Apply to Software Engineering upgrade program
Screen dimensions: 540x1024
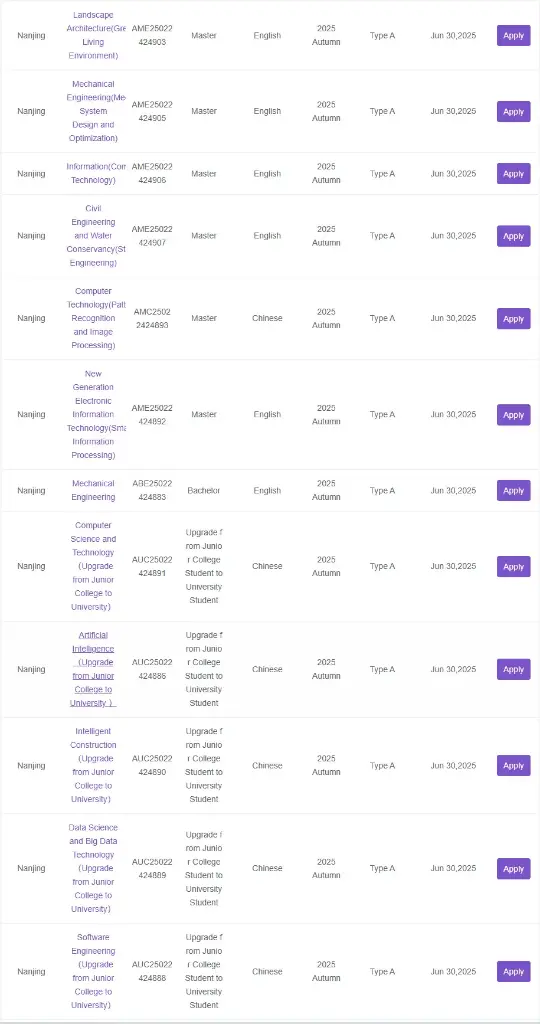513,971
